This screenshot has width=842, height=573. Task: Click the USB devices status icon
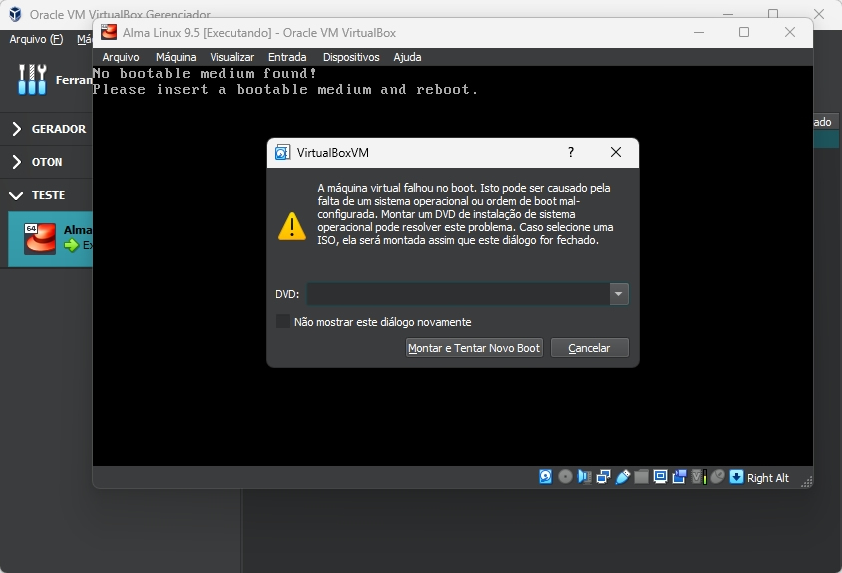pos(622,477)
